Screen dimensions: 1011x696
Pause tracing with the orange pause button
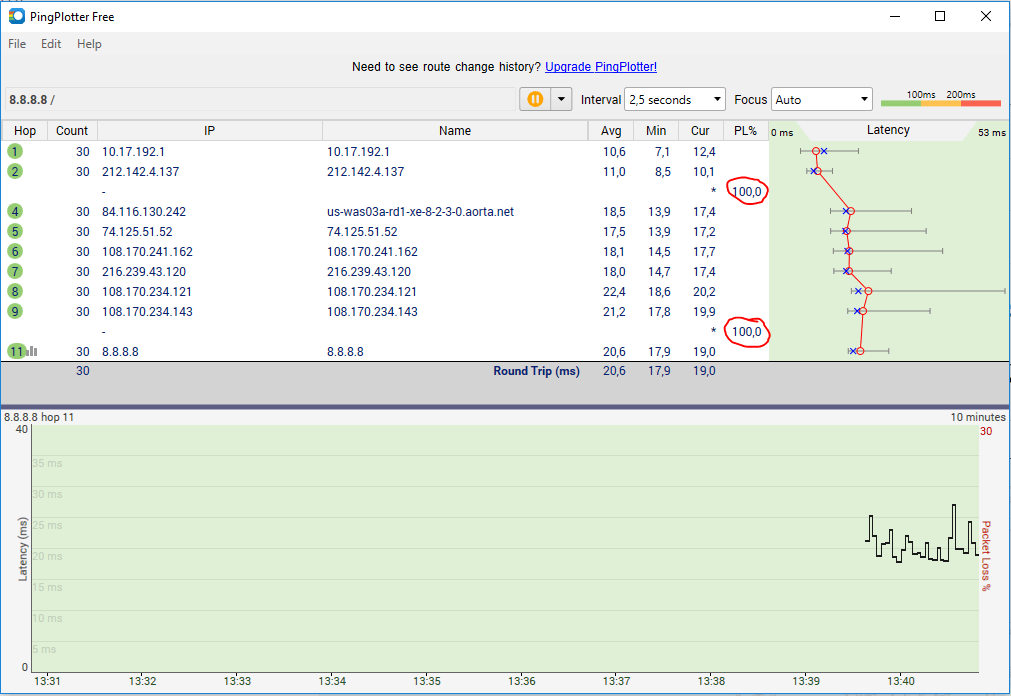pos(535,99)
